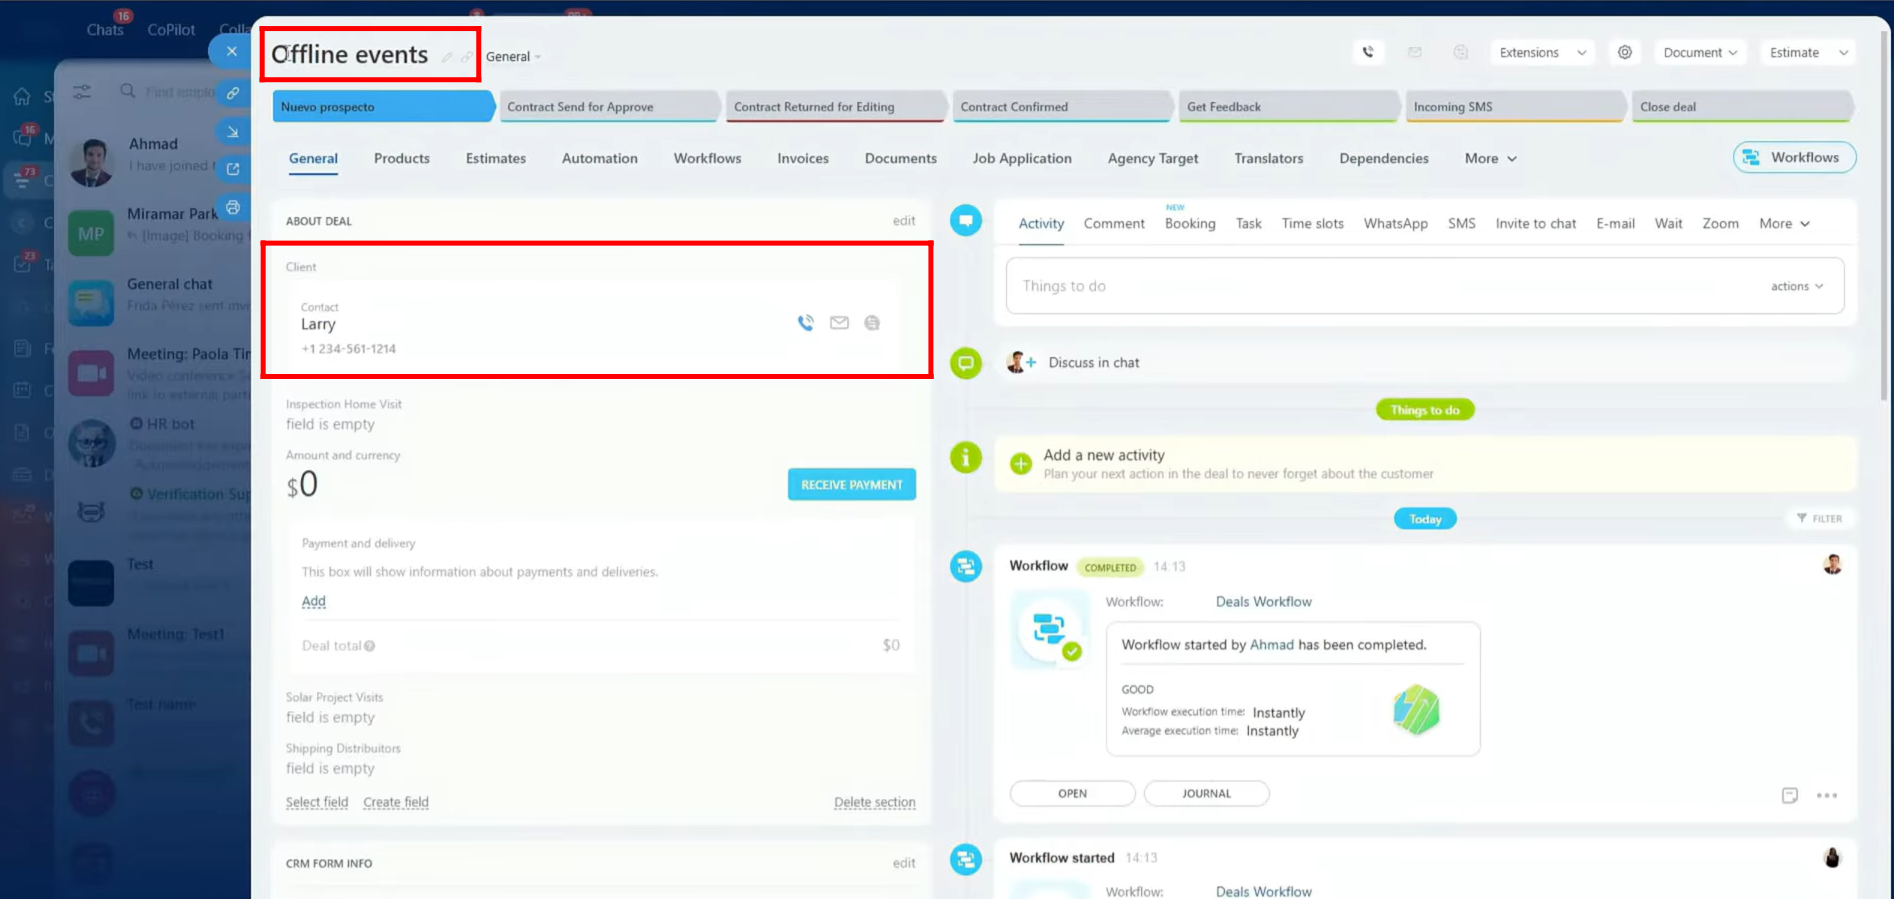The image size is (1894, 899).
Task: Open three-dots menu on Workflow completed entry
Action: (x=1826, y=796)
